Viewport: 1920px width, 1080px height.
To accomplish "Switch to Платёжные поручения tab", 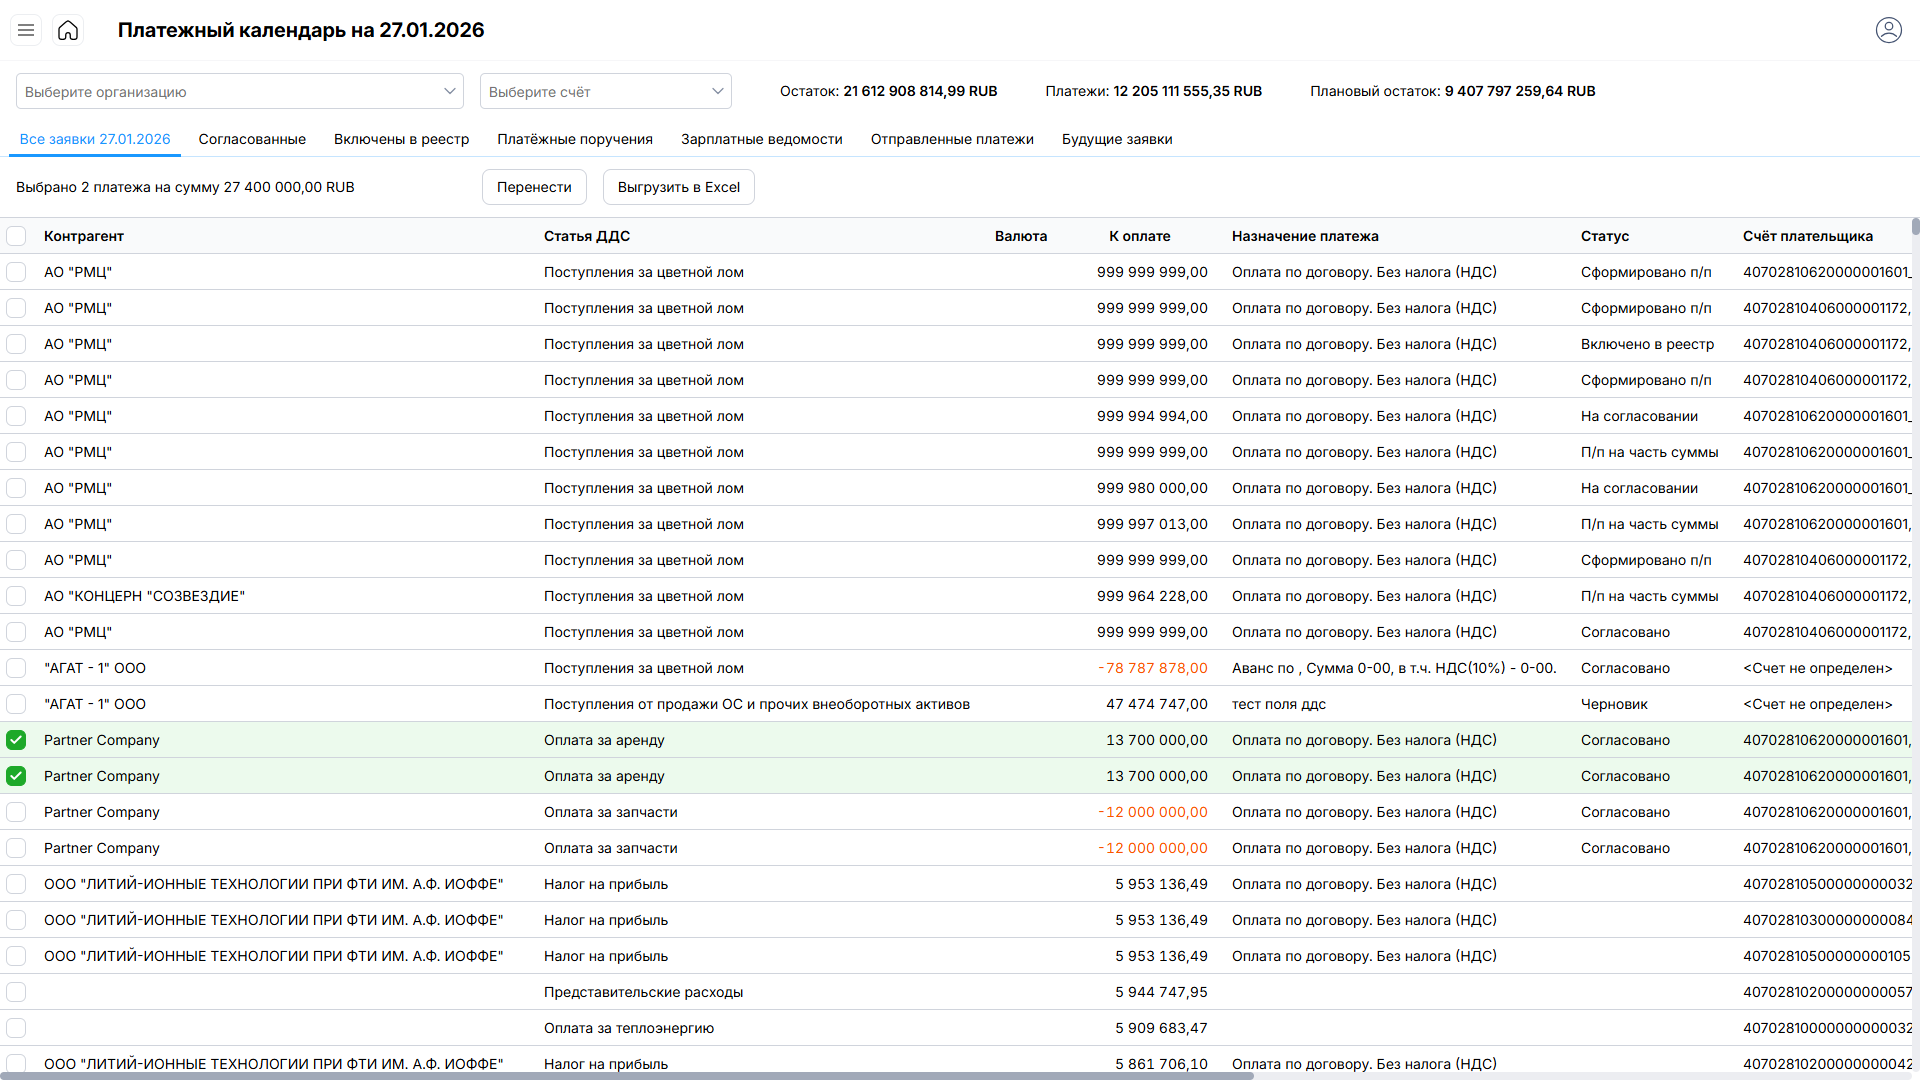I will point(575,139).
